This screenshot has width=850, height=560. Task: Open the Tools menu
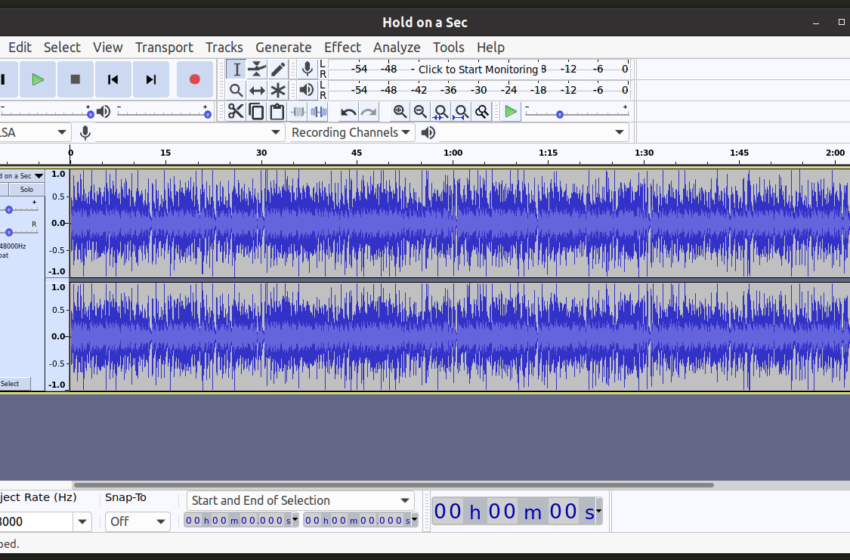448,47
